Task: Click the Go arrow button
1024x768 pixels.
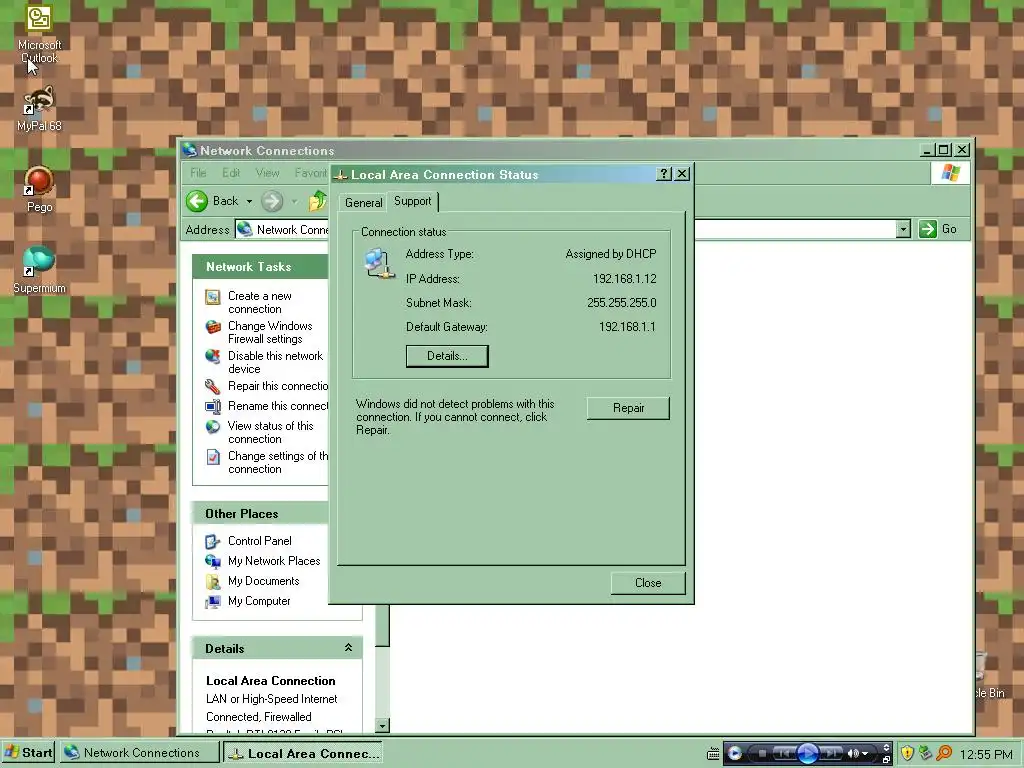Action: (927, 229)
